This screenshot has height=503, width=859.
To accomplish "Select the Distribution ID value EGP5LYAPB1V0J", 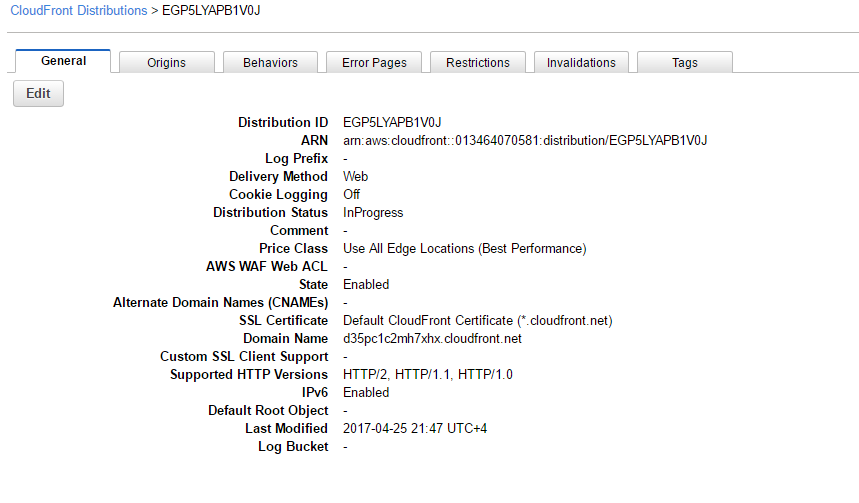I will (x=392, y=122).
